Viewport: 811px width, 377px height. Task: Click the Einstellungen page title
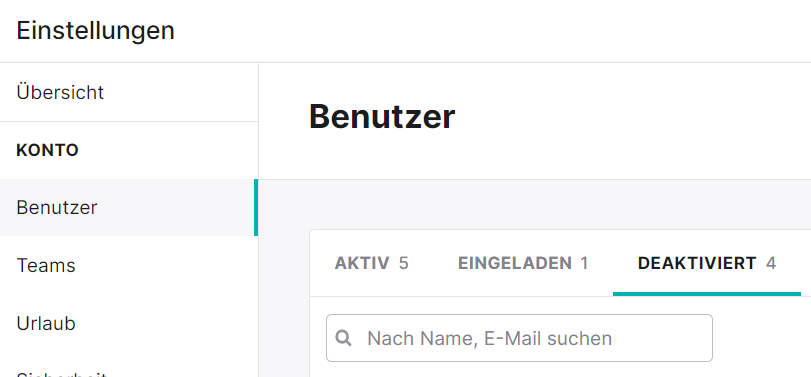[96, 31]
